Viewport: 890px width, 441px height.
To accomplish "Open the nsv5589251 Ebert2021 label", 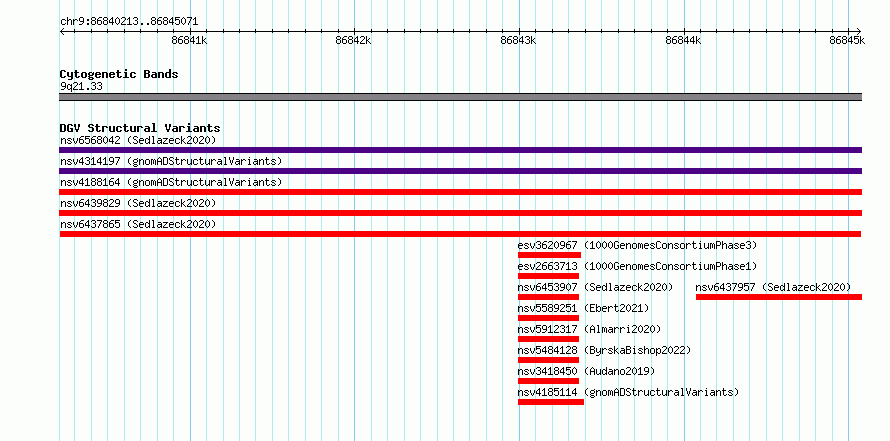I will tap(583, 308).
